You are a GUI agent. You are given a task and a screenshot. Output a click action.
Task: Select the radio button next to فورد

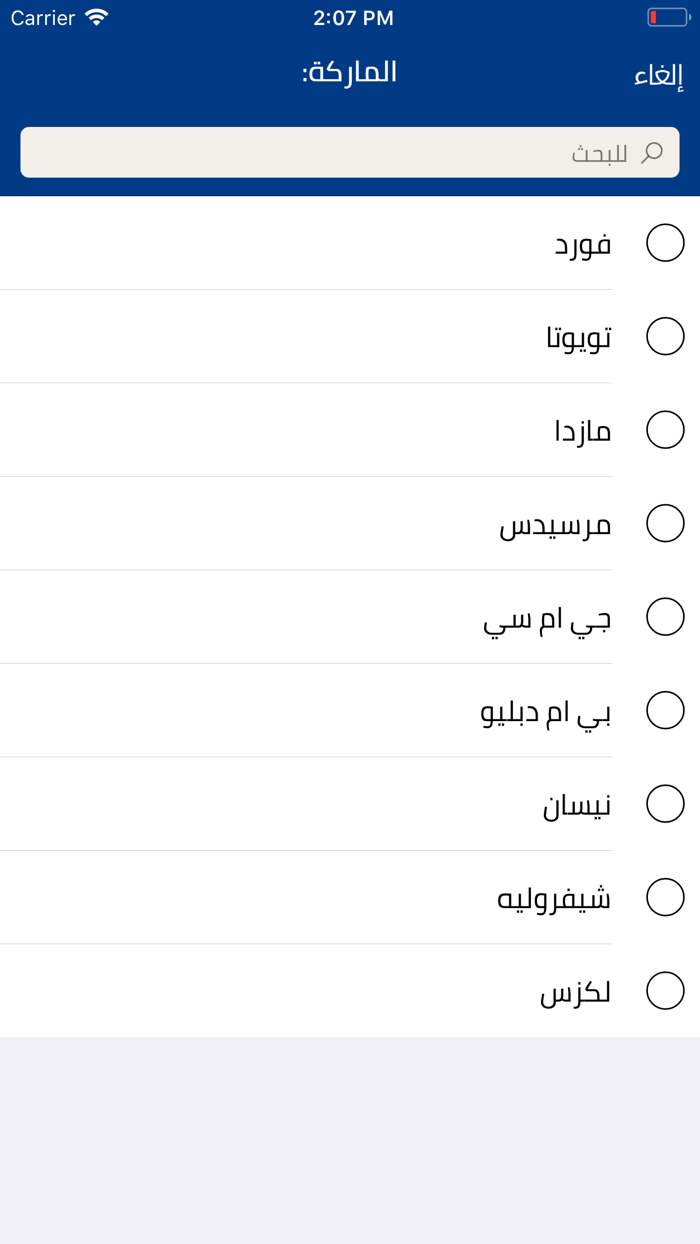tap(665, 242)
